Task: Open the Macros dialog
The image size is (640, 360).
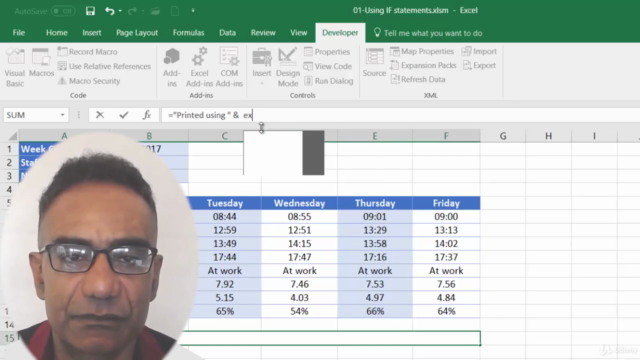Action: point(41,62)
